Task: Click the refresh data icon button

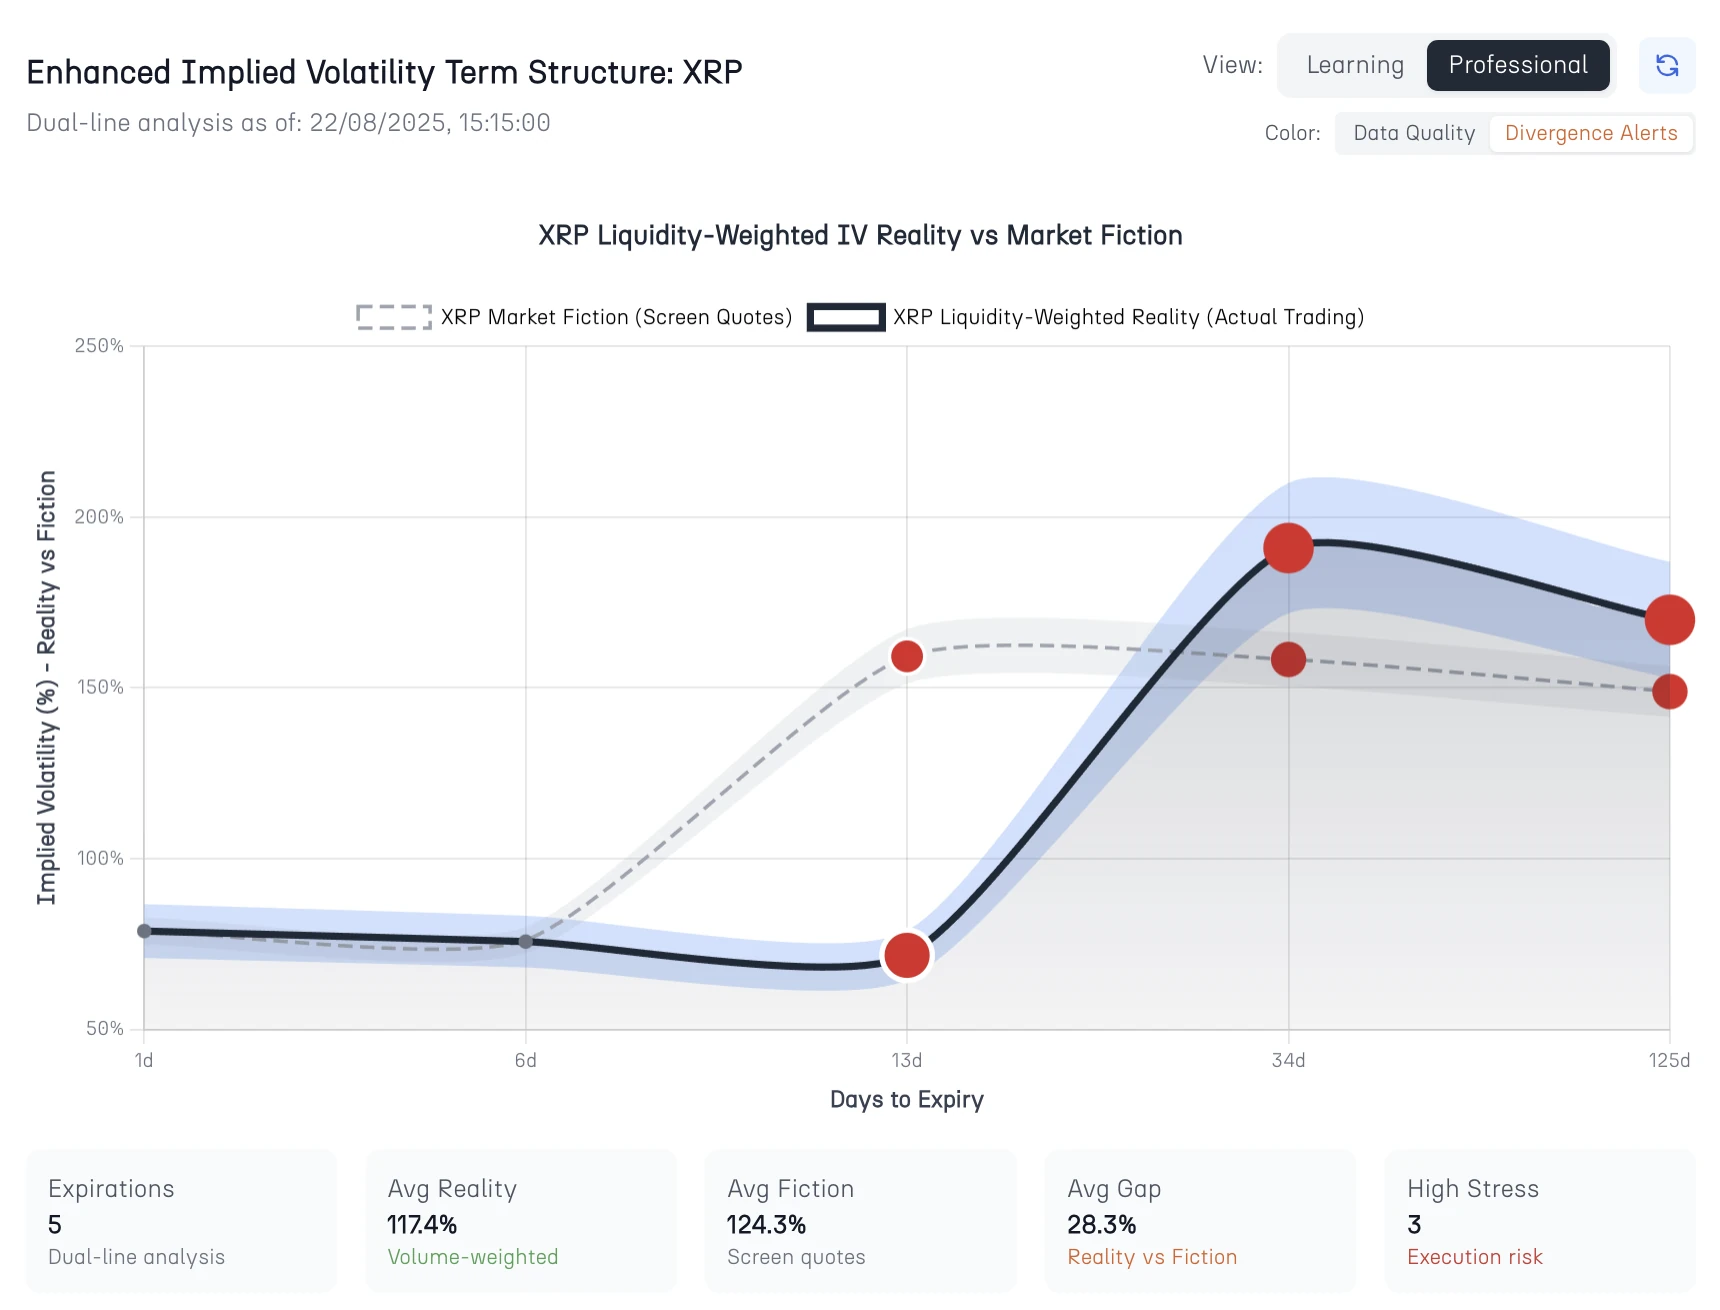Action: (x=1667, y=66)
